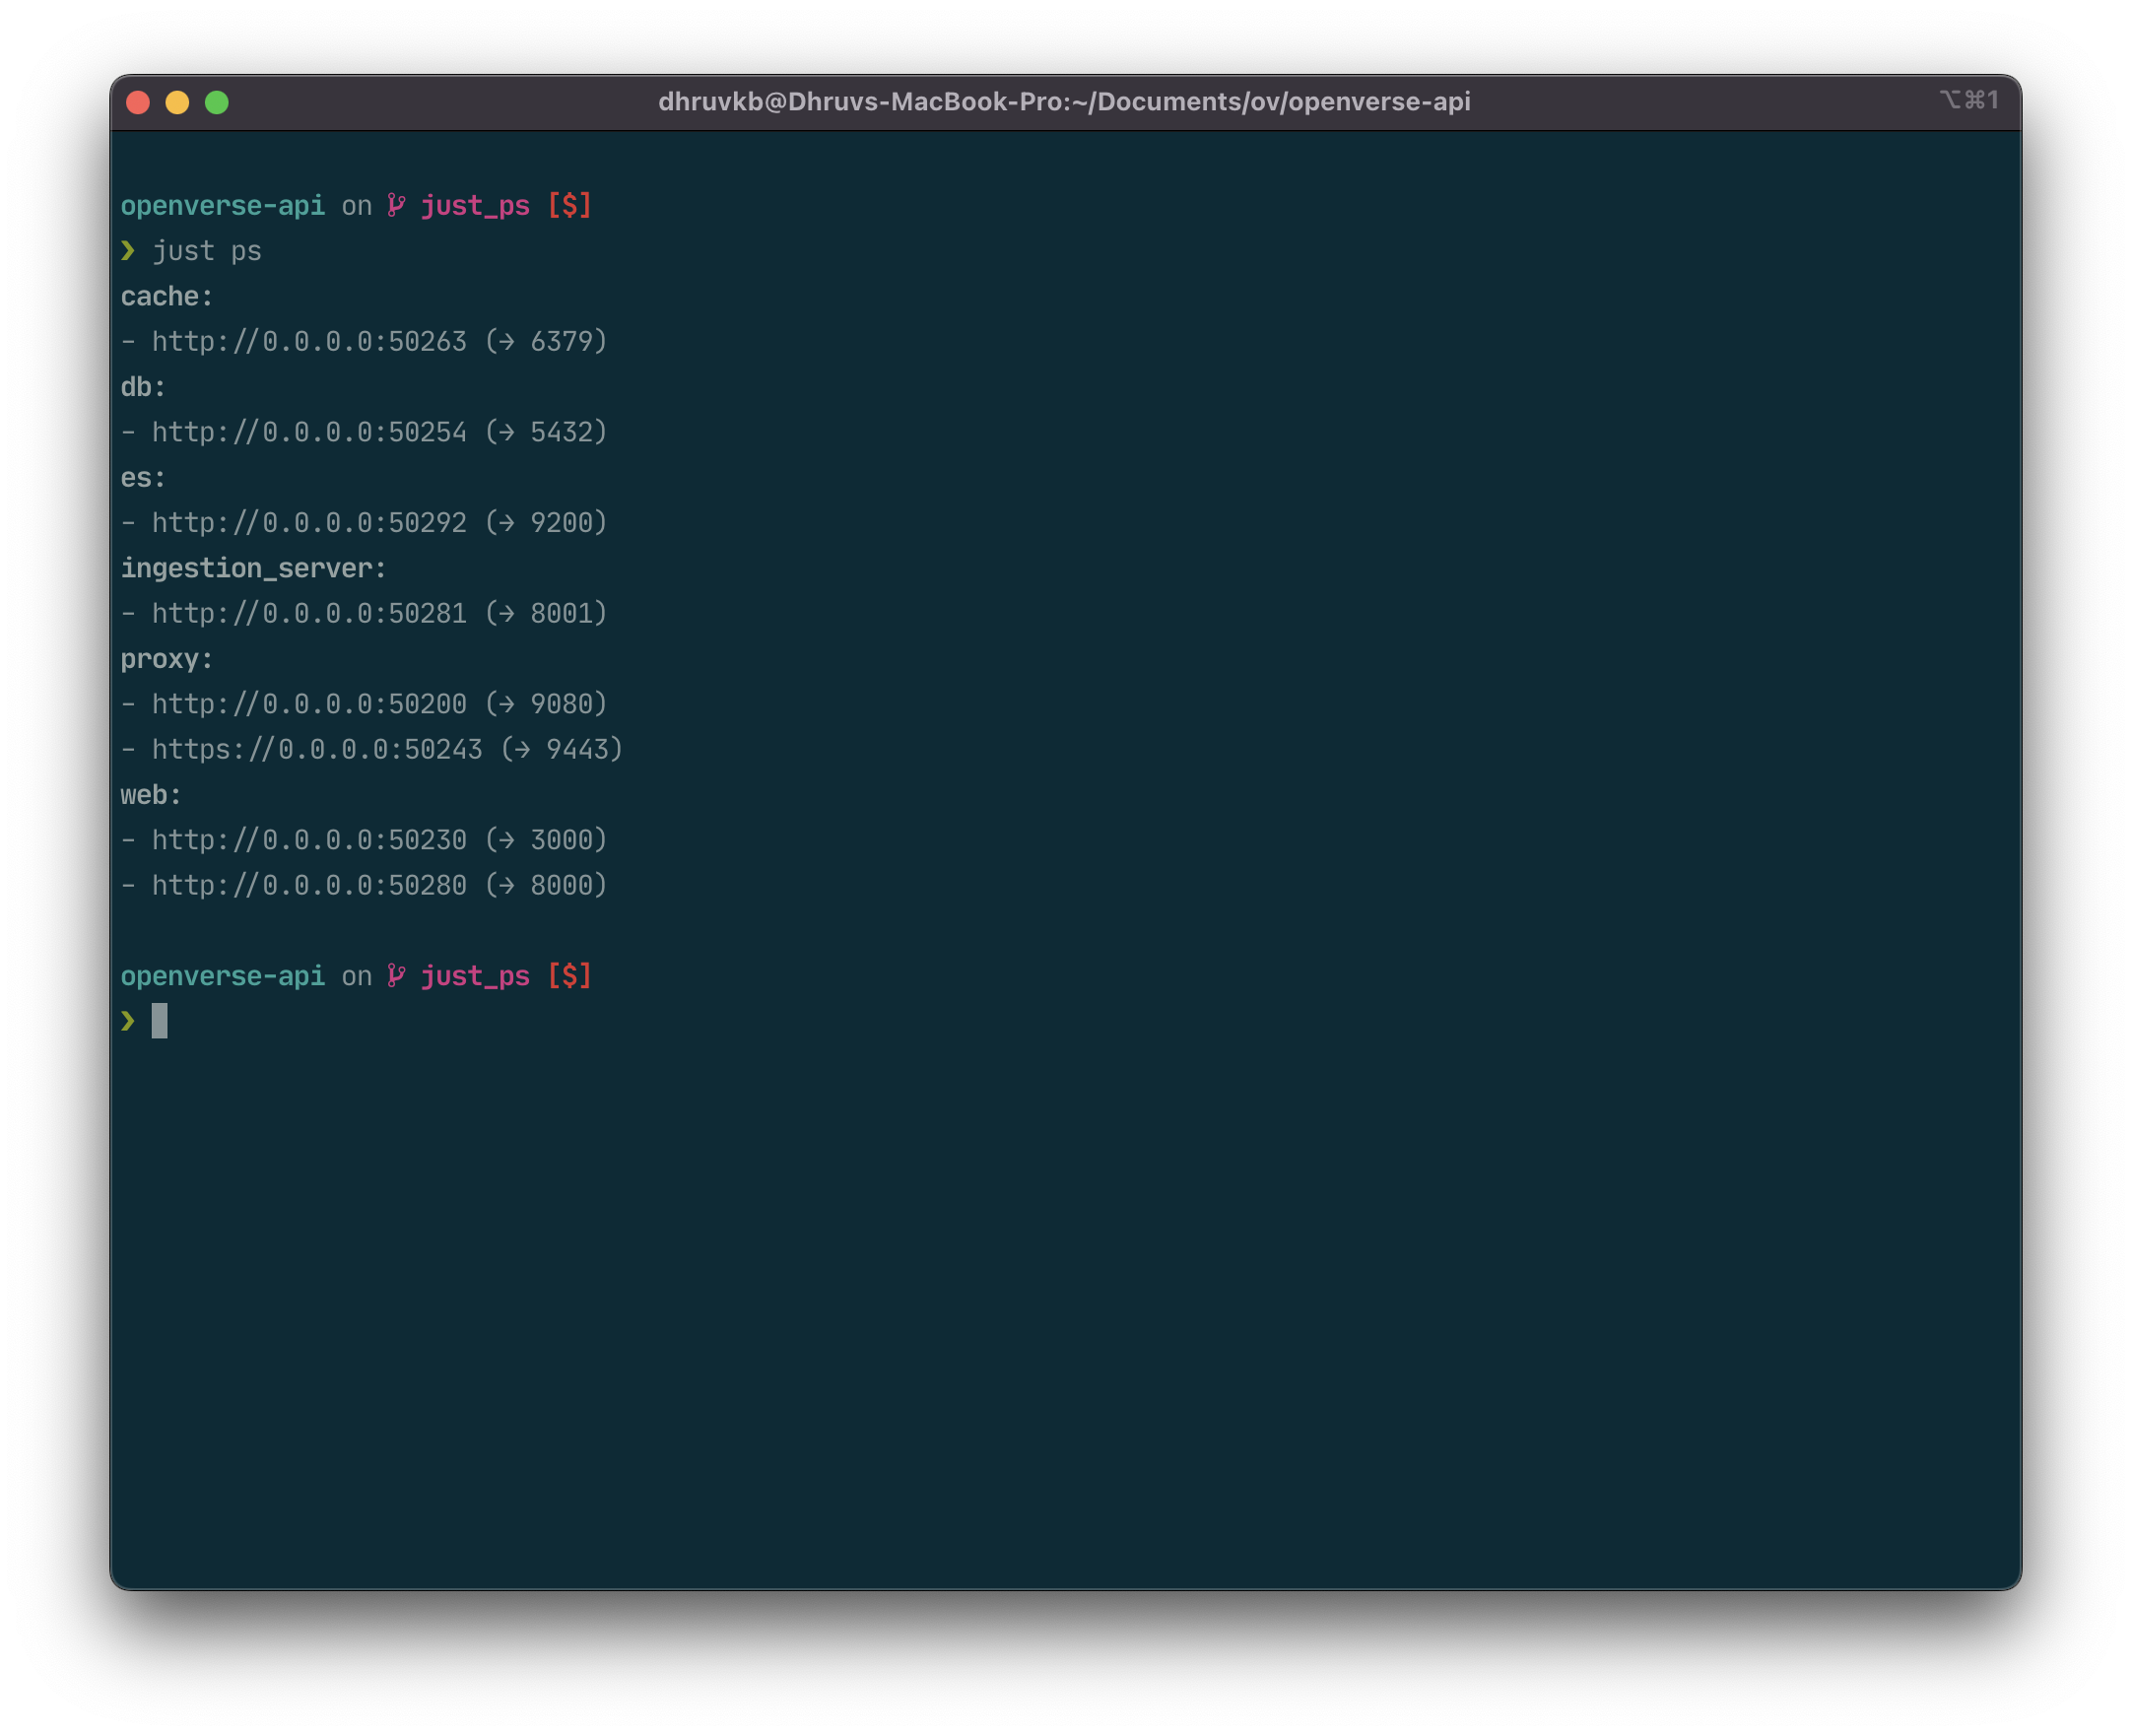Open the db URL on port 50254

[x=309, y=432]
